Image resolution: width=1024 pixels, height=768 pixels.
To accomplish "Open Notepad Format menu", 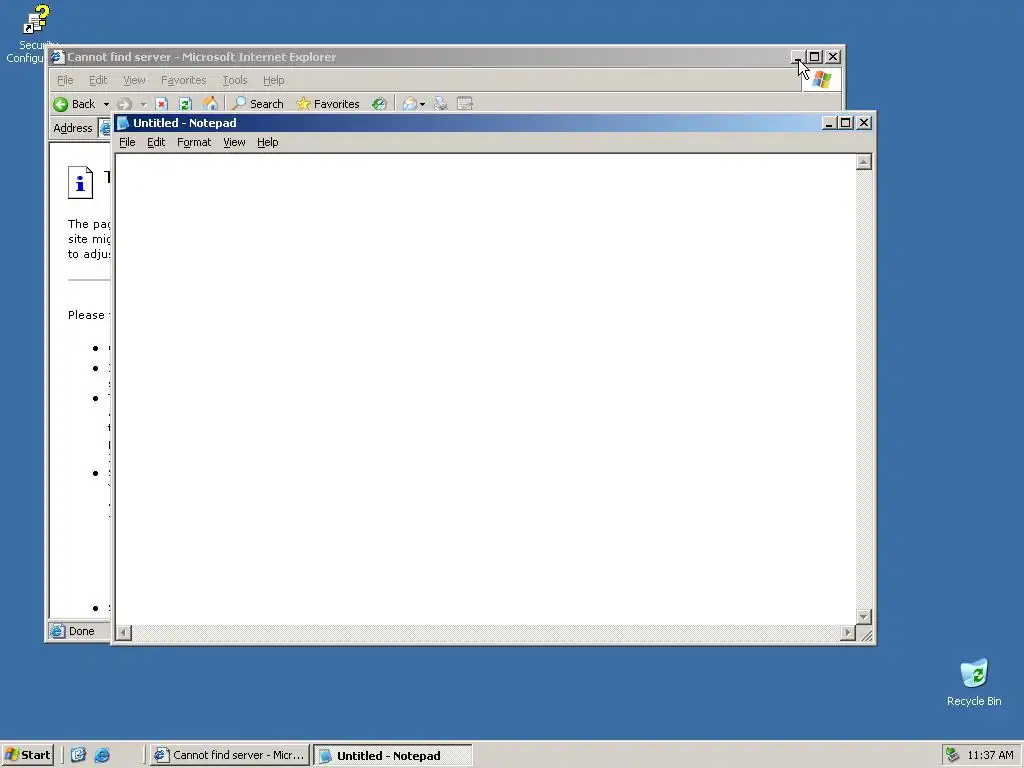I will pyautogui.click(x=194, y=142).
